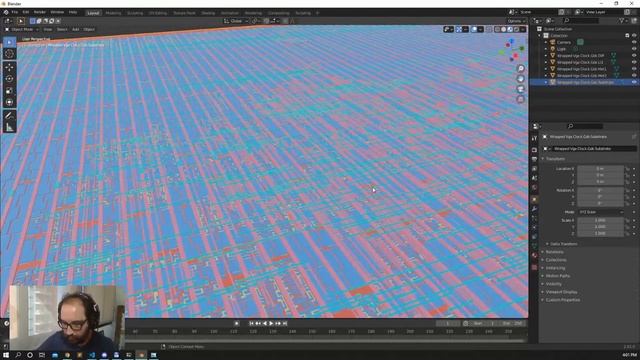The width and height of the screenshot is (640, 360).
Task: Open the viewport Add menu
Action: [76, 29]
